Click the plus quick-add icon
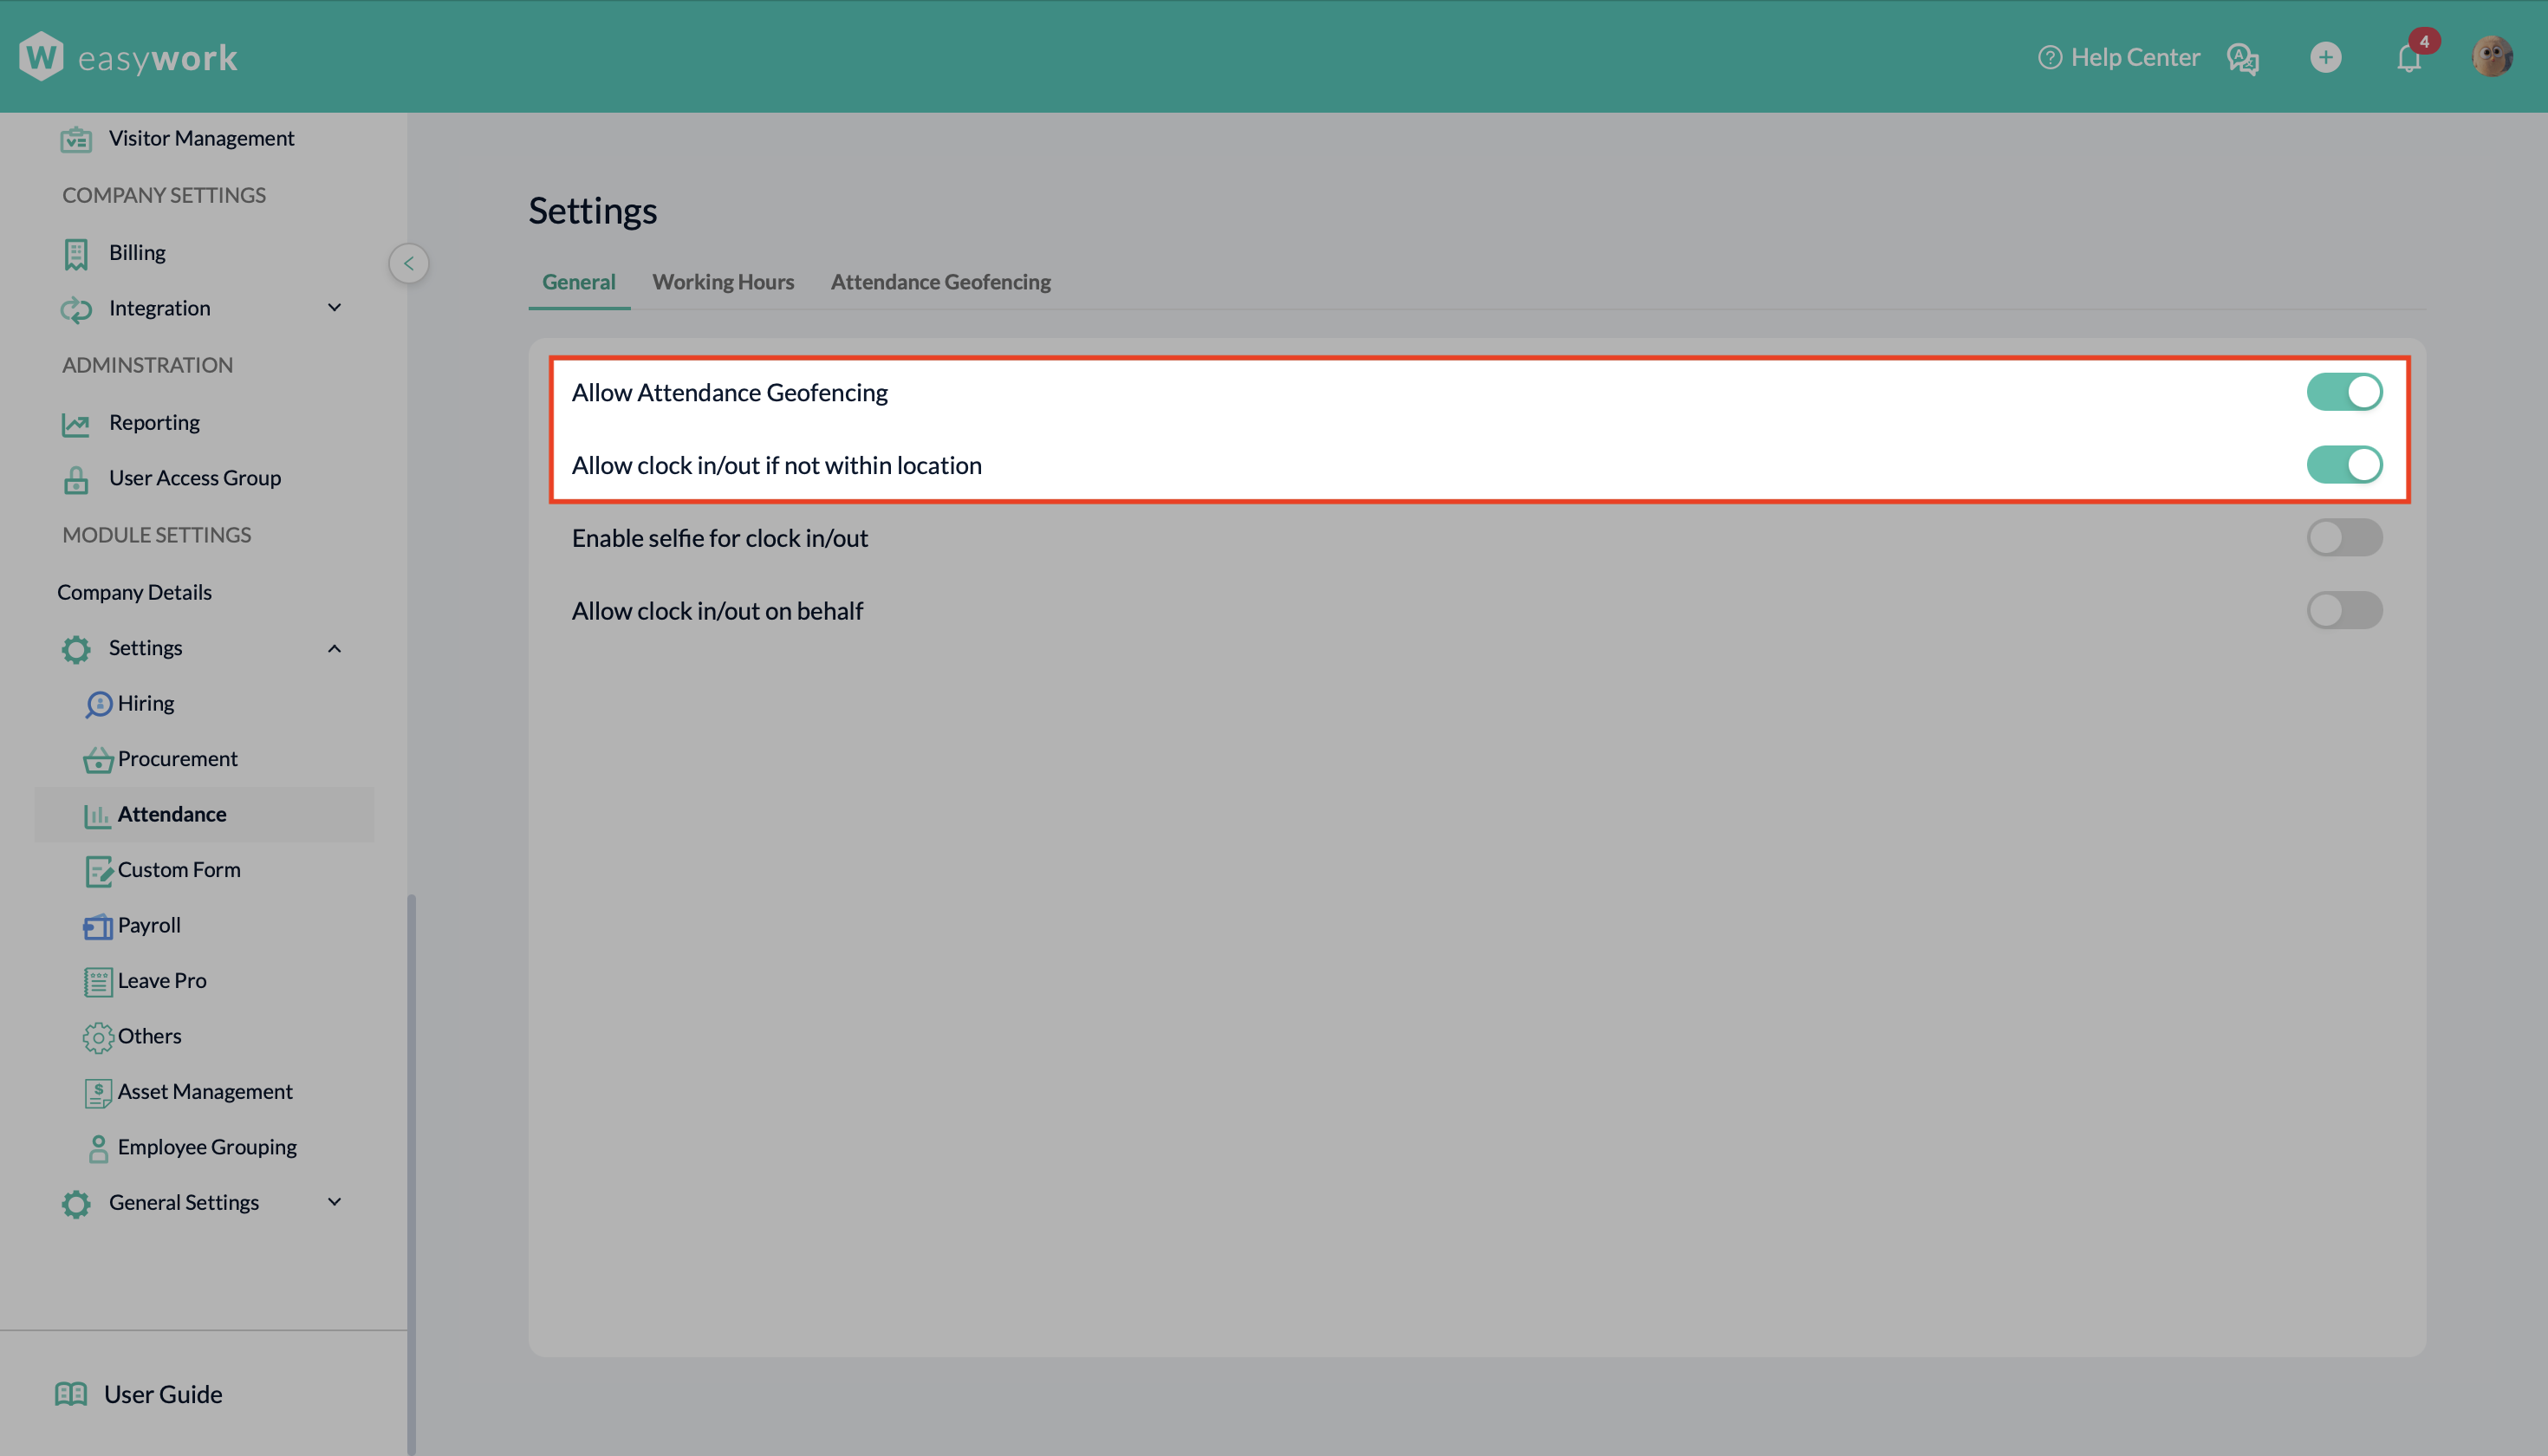The width and height of the screenshot is (2548, 1456). click(x=2325, y=57)
